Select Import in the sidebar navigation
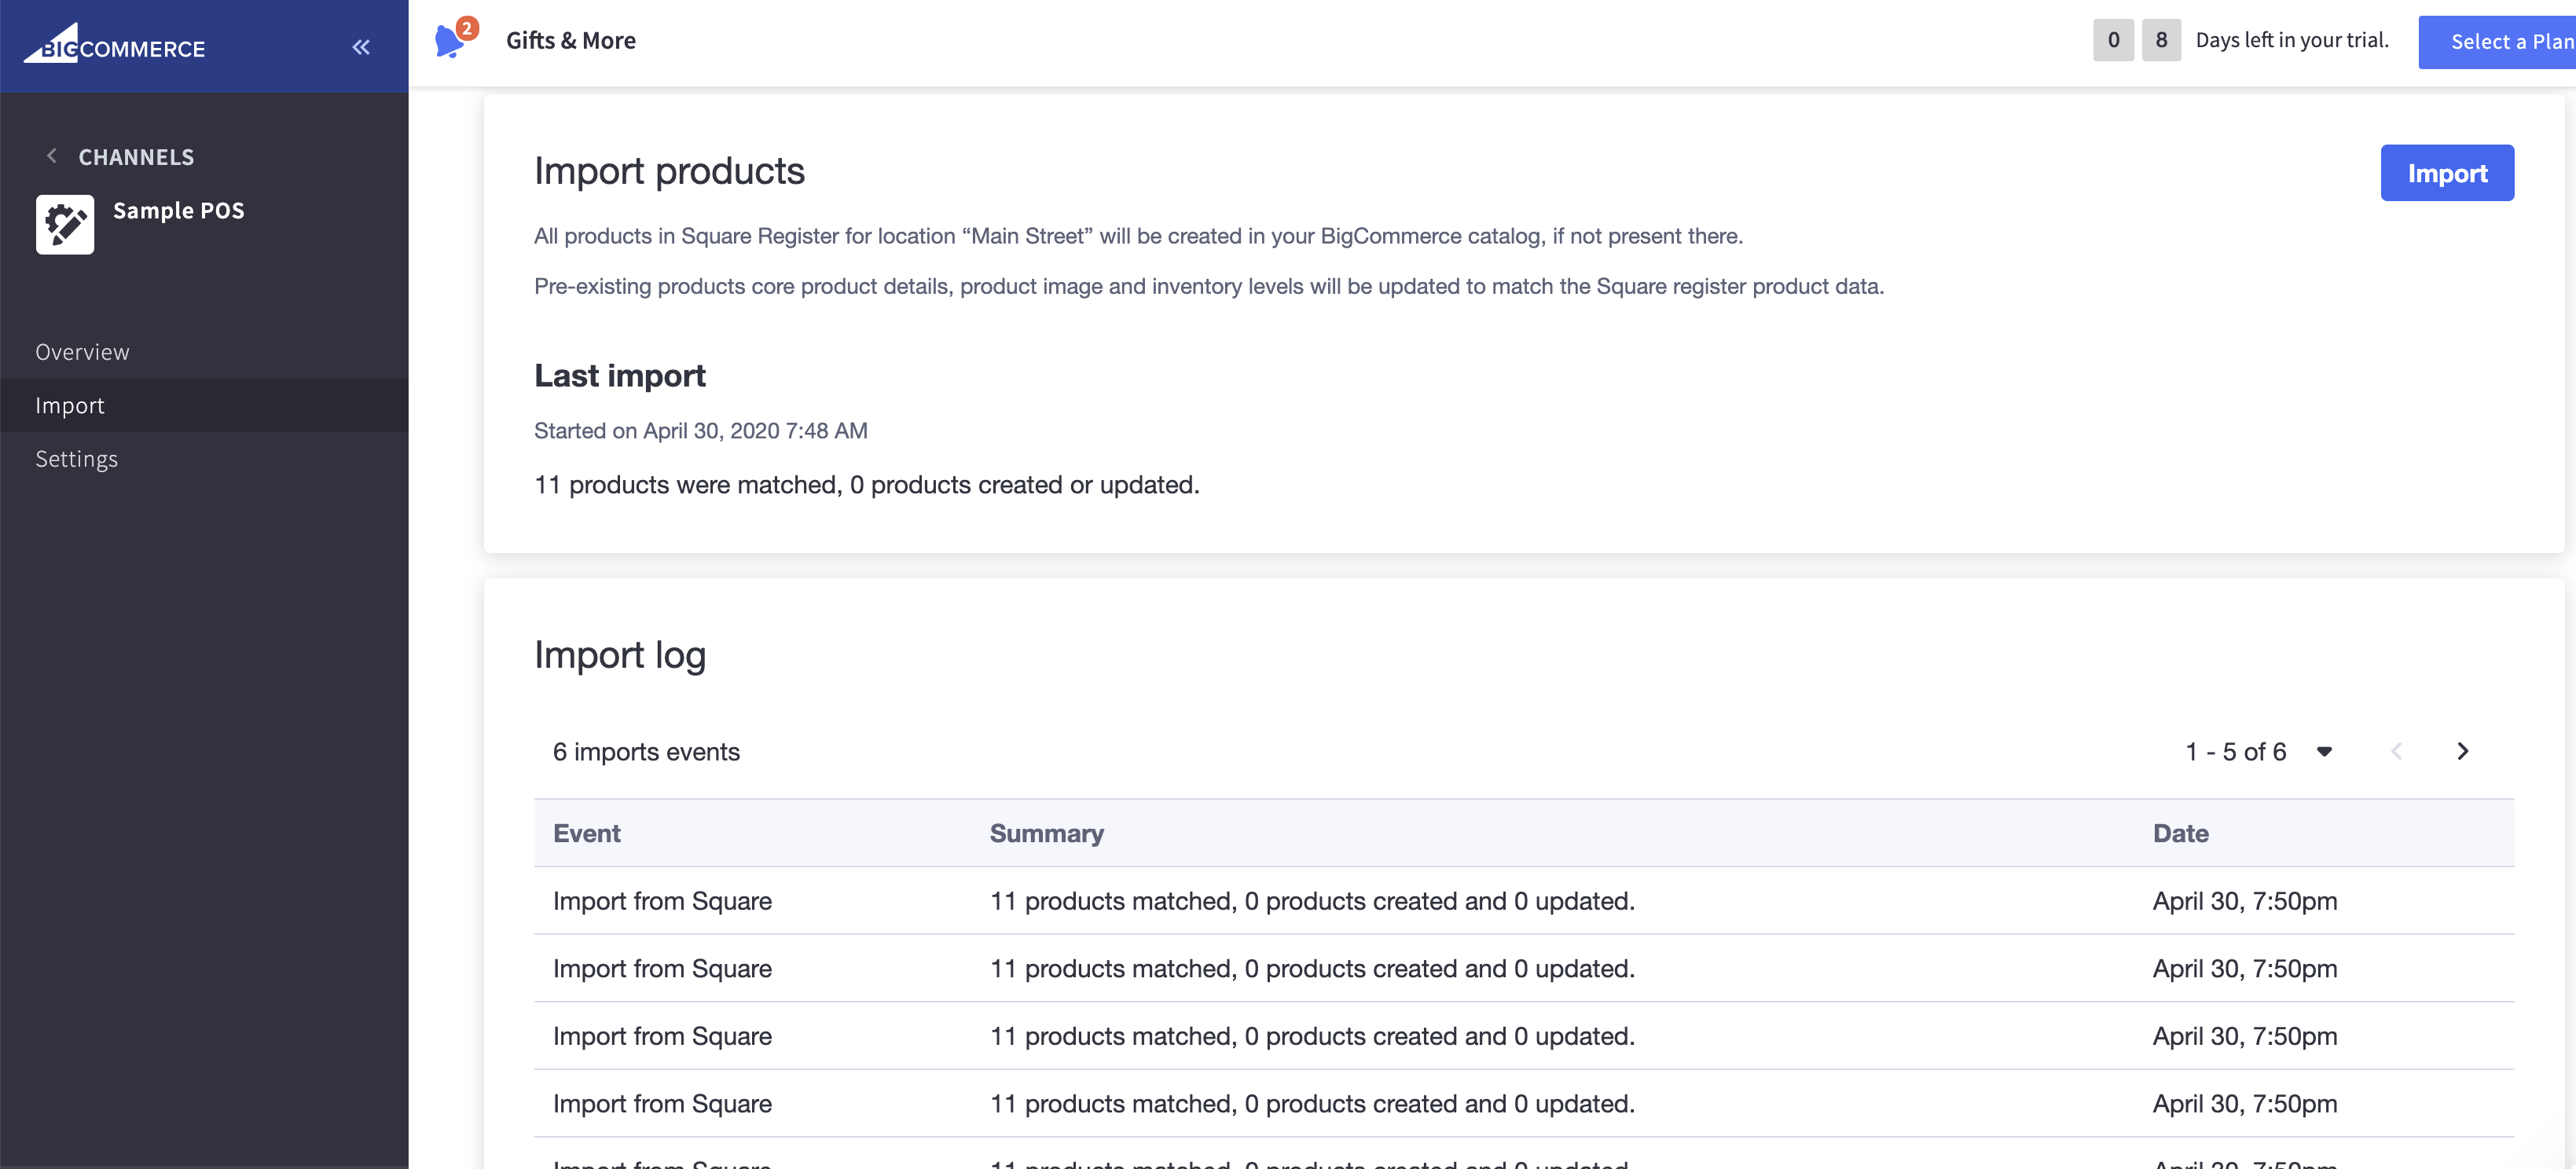2576x1169 pixels. click(69, 405)
